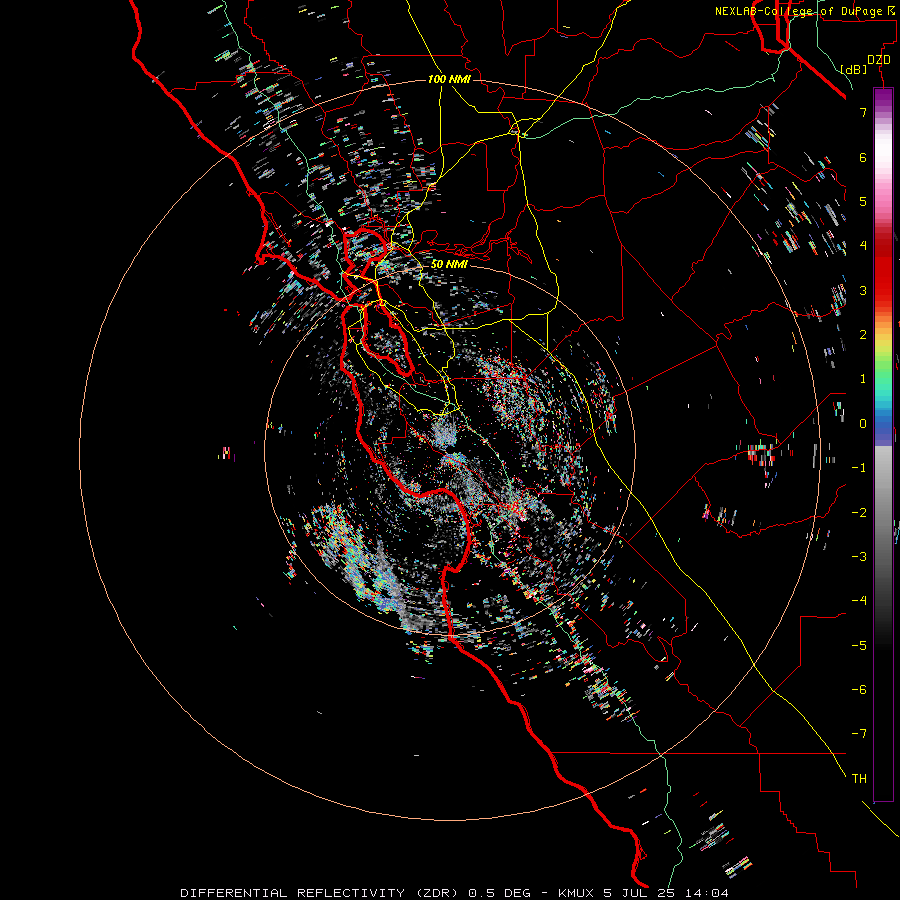Click the Differential Reflectivity caption at bottom
The height and width of the screenshot is (900, 900).
(455, 893)
